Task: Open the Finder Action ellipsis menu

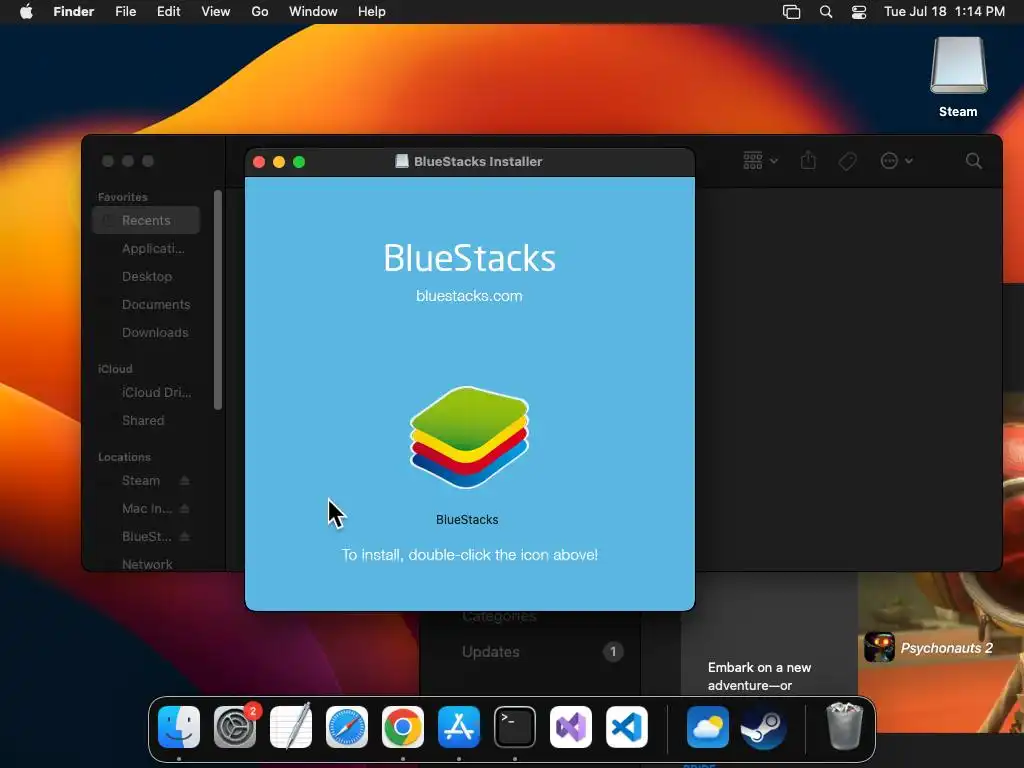Action: tap(896, 161)
